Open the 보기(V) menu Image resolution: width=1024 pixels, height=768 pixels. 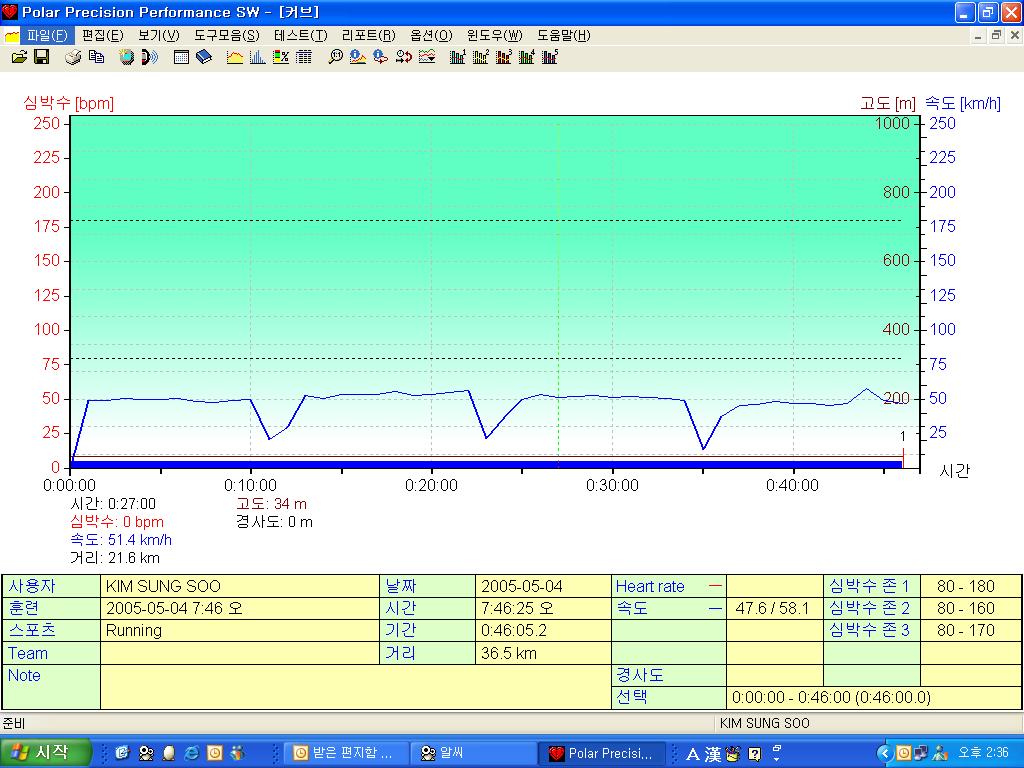click(x=159, y=35)
